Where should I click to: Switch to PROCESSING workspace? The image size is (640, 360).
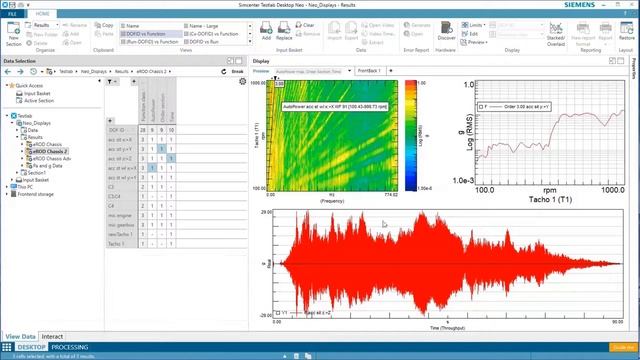click(x=70, y=347)
